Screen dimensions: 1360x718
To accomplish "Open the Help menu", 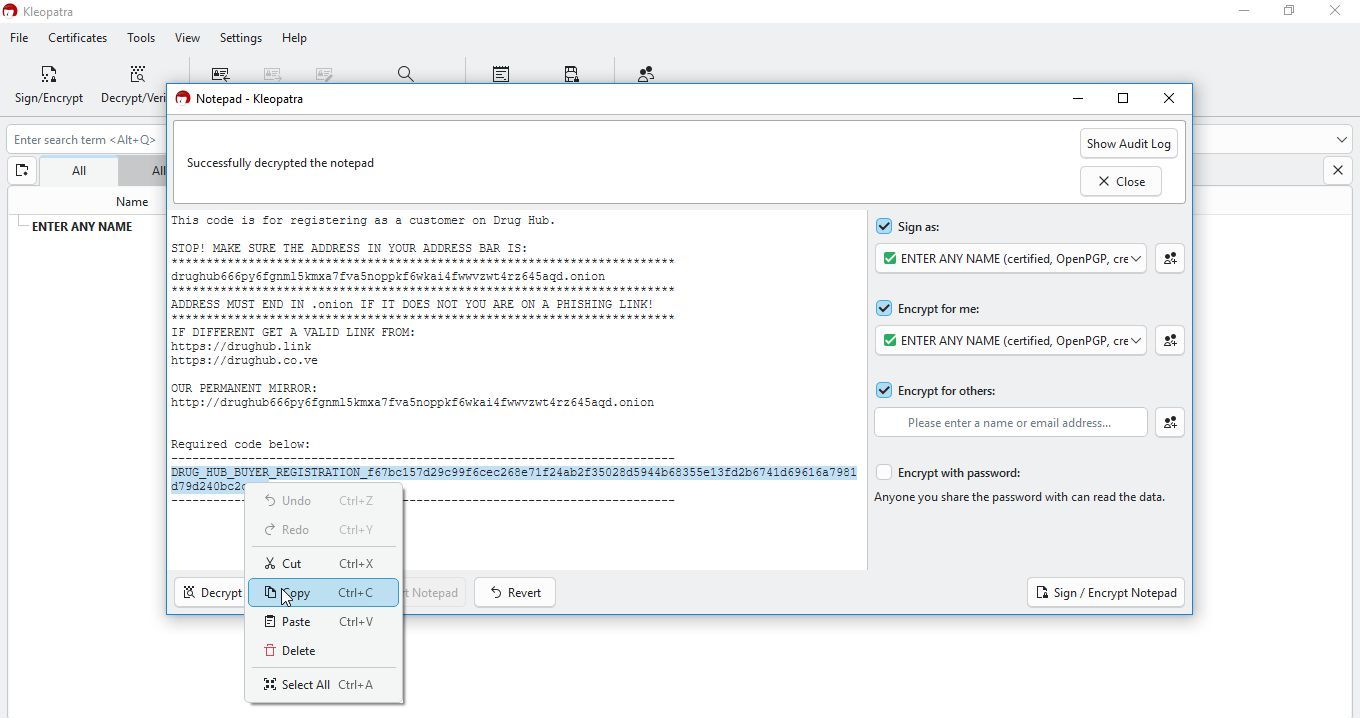I will [294, 38].
